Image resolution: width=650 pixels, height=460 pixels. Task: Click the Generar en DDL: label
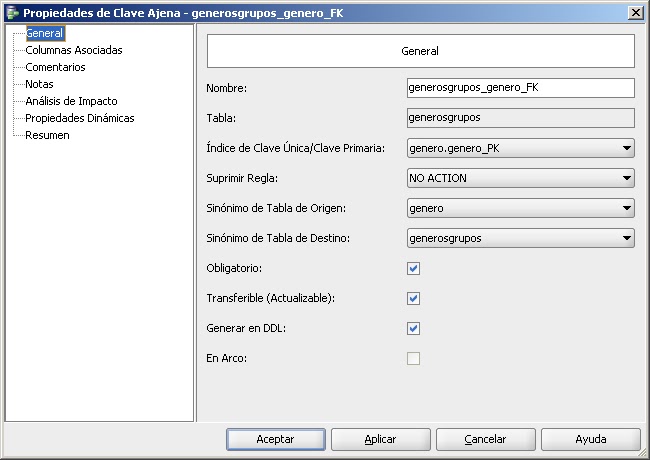tap(246, 328)
